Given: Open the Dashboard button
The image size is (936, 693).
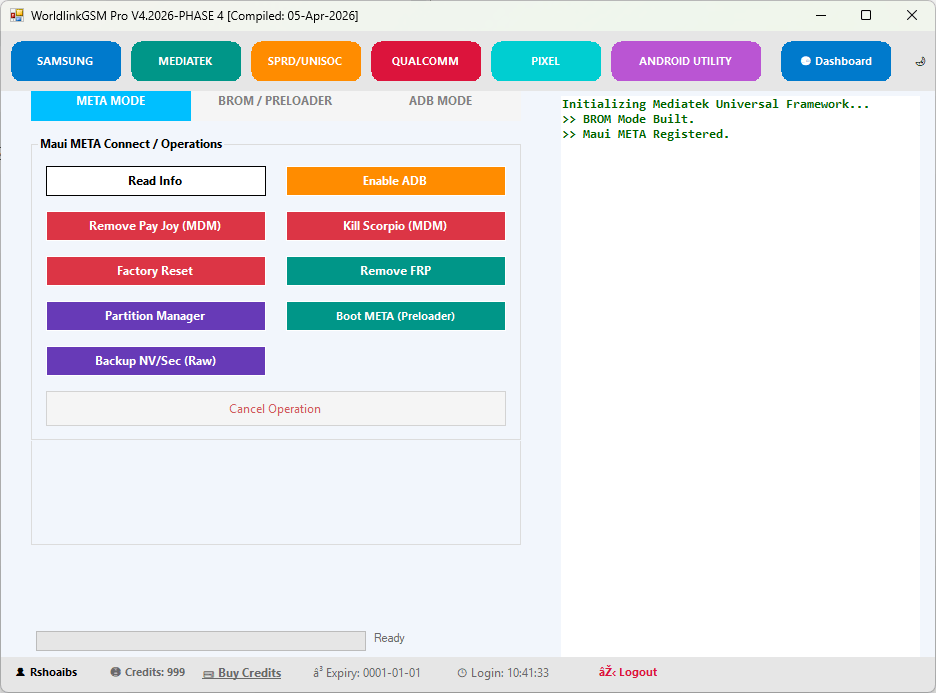Looking at the screenshot, I should coord(835,61).
